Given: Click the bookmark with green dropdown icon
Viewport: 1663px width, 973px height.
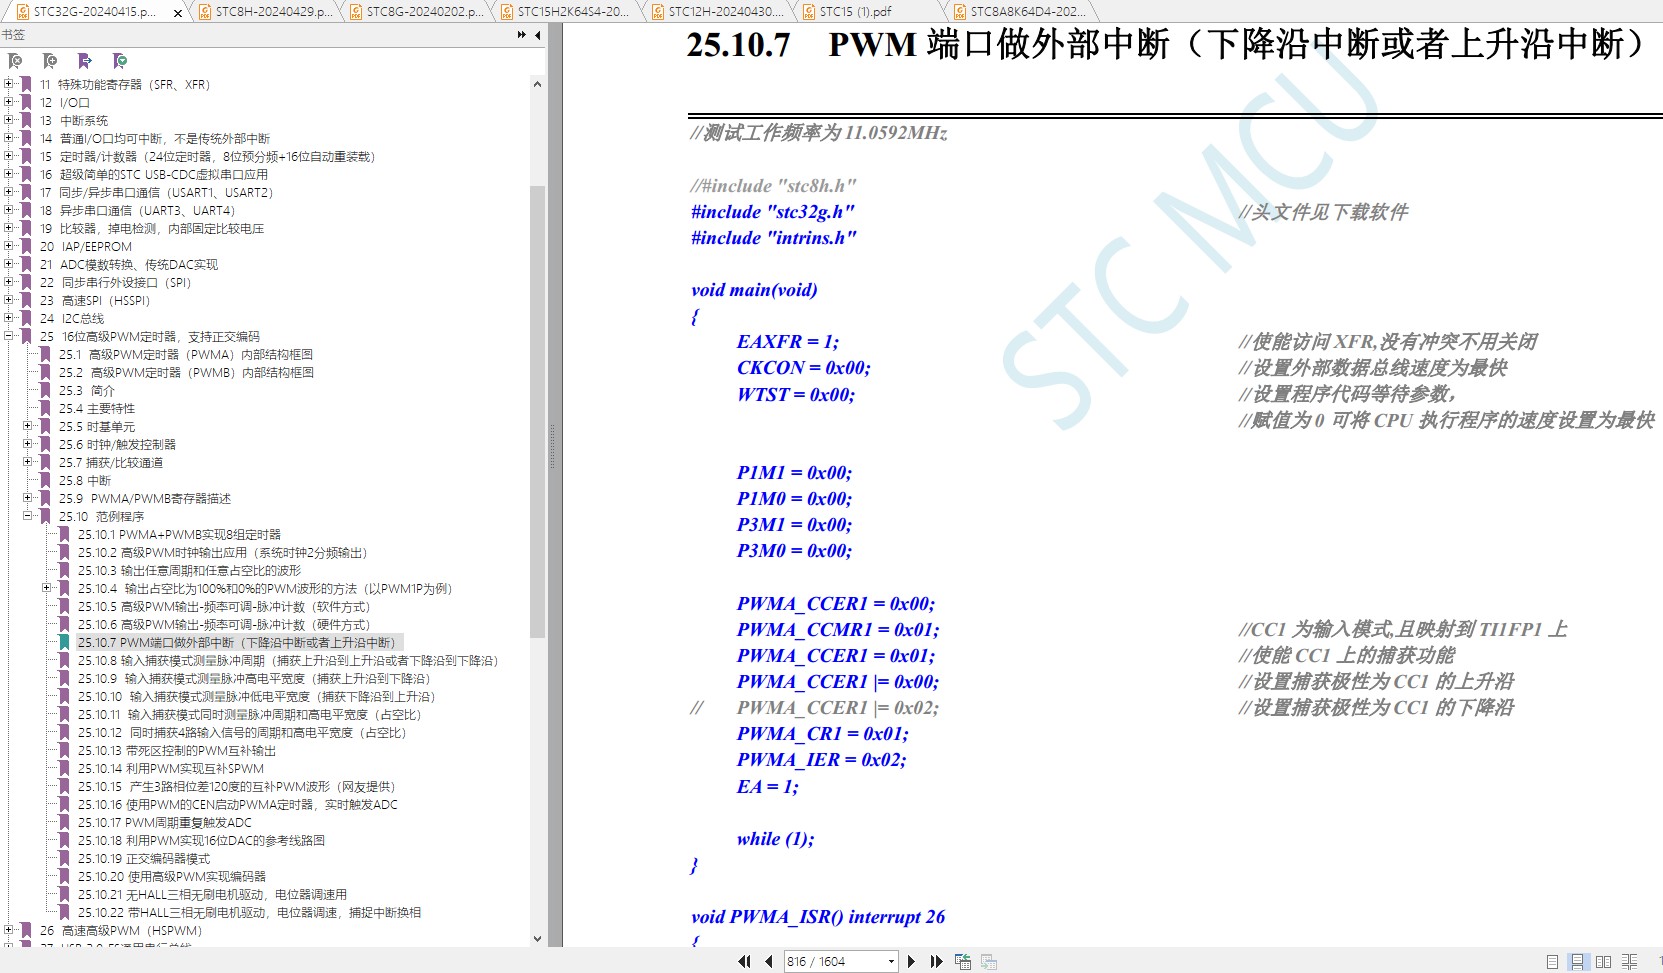Looking at the screenshot, I should pyautogui.click(x=120, y=61).
